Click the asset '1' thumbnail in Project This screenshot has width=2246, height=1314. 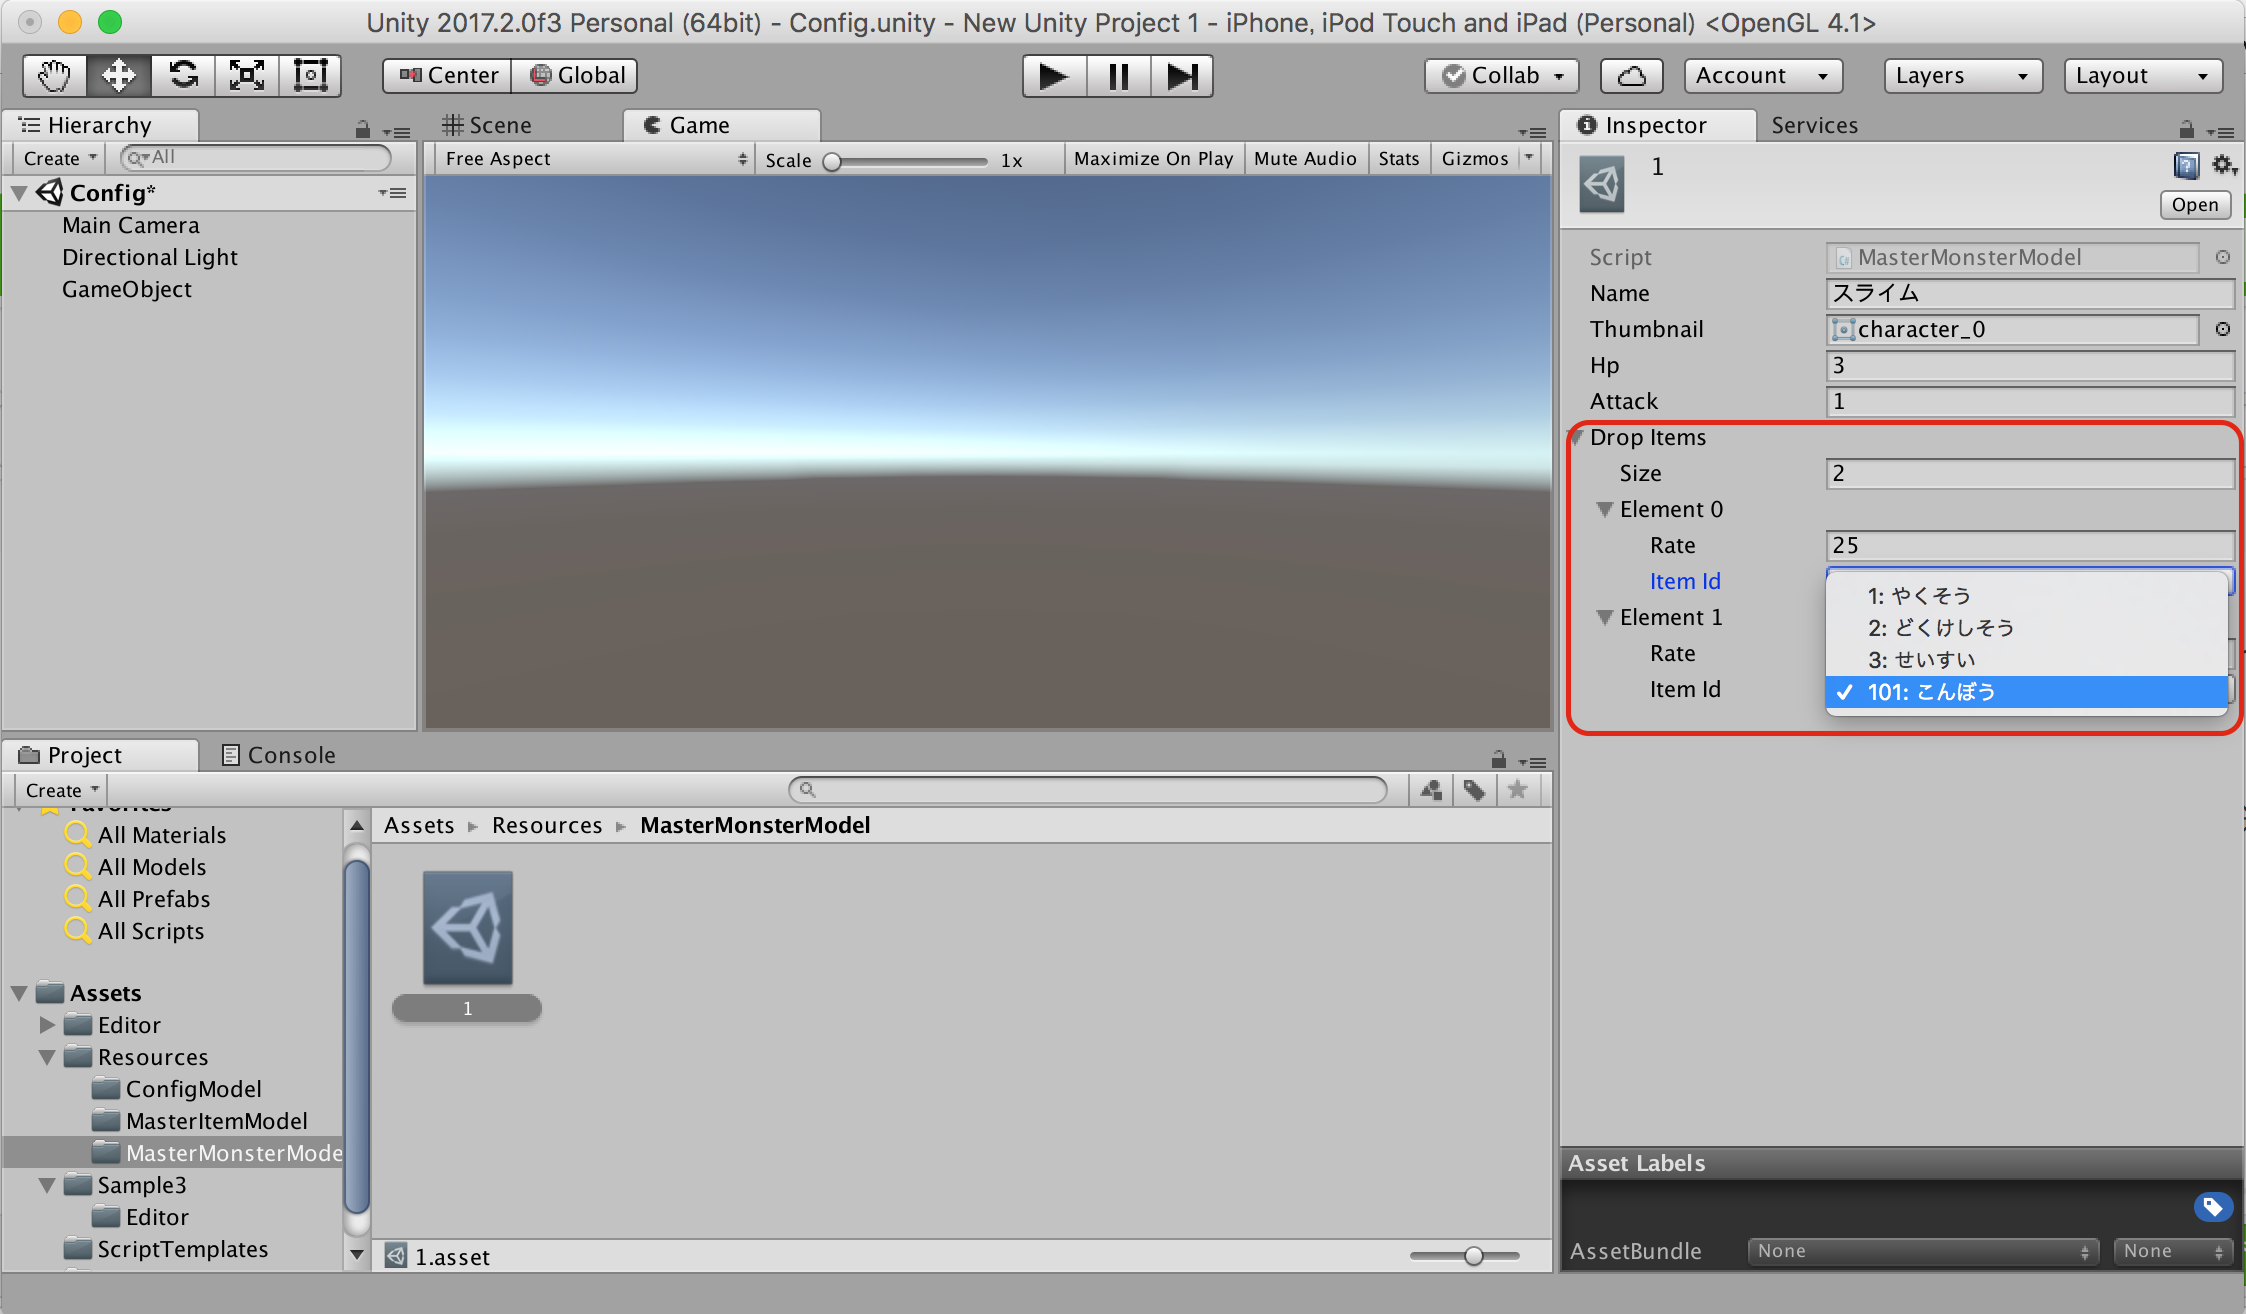tap(468, 929)
